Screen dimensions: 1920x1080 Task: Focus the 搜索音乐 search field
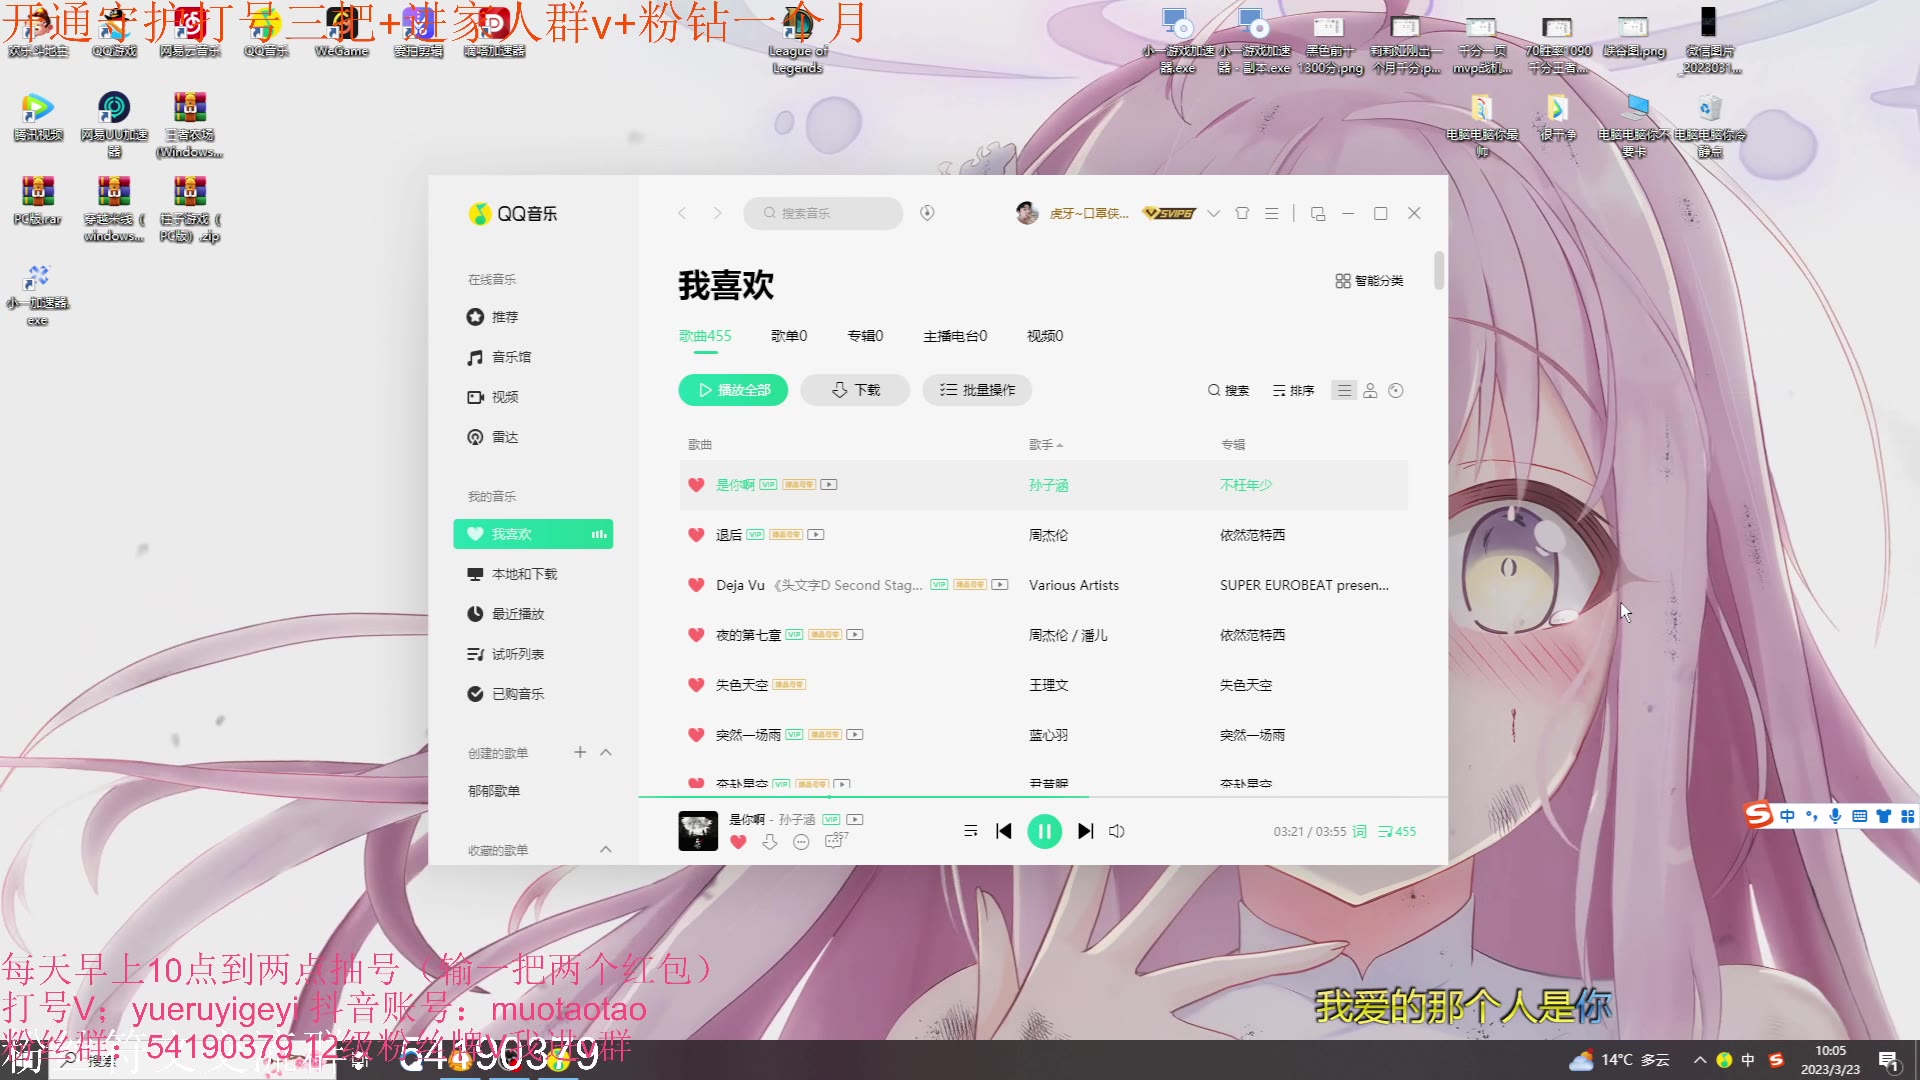point(822,213)
